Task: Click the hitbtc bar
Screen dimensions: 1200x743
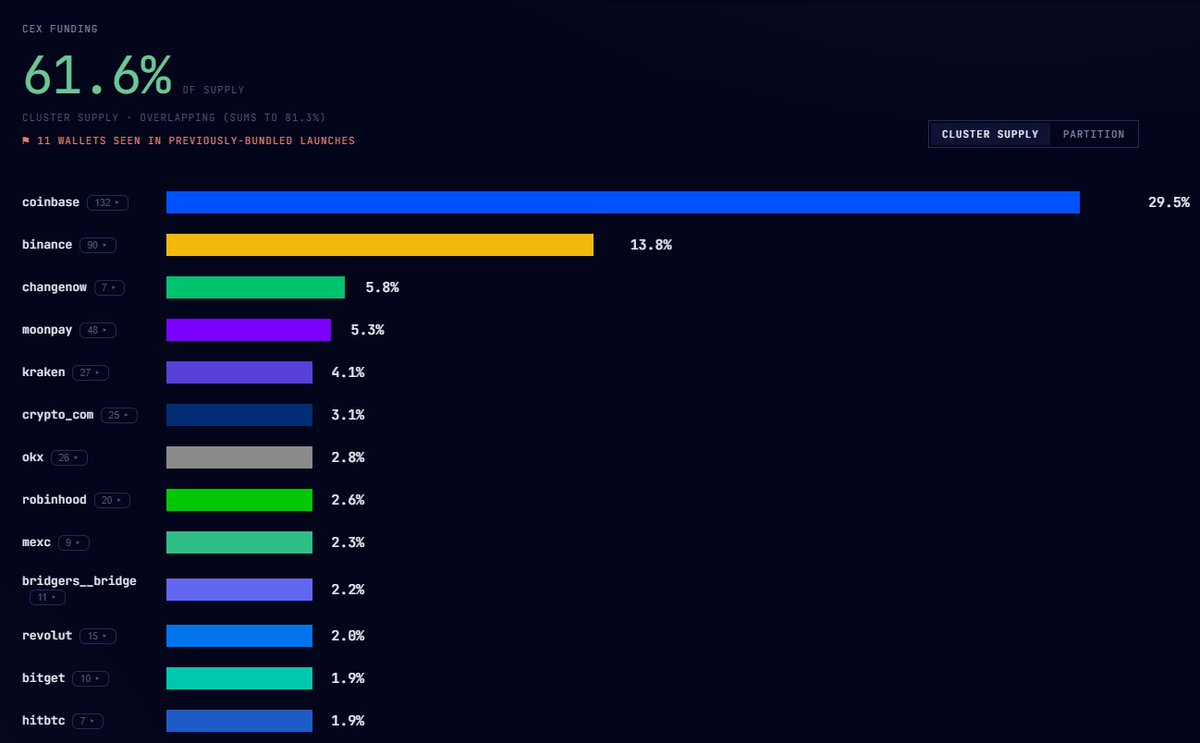Action: click(x=239, y=721)
